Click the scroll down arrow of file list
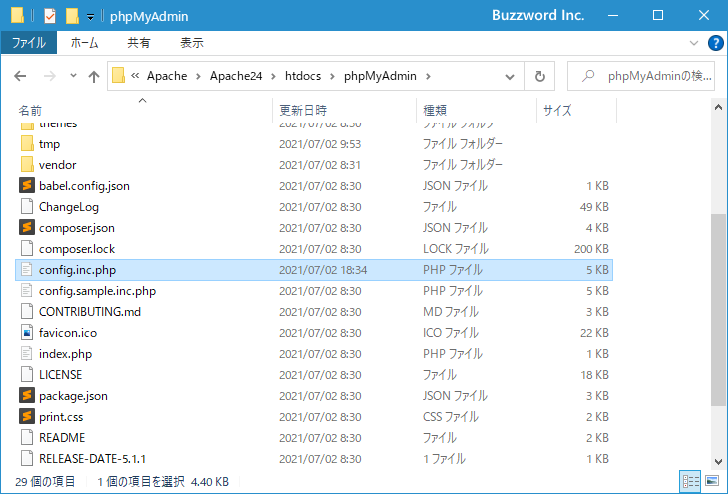The height and width of the screenshot is (494, 728). 718,461
